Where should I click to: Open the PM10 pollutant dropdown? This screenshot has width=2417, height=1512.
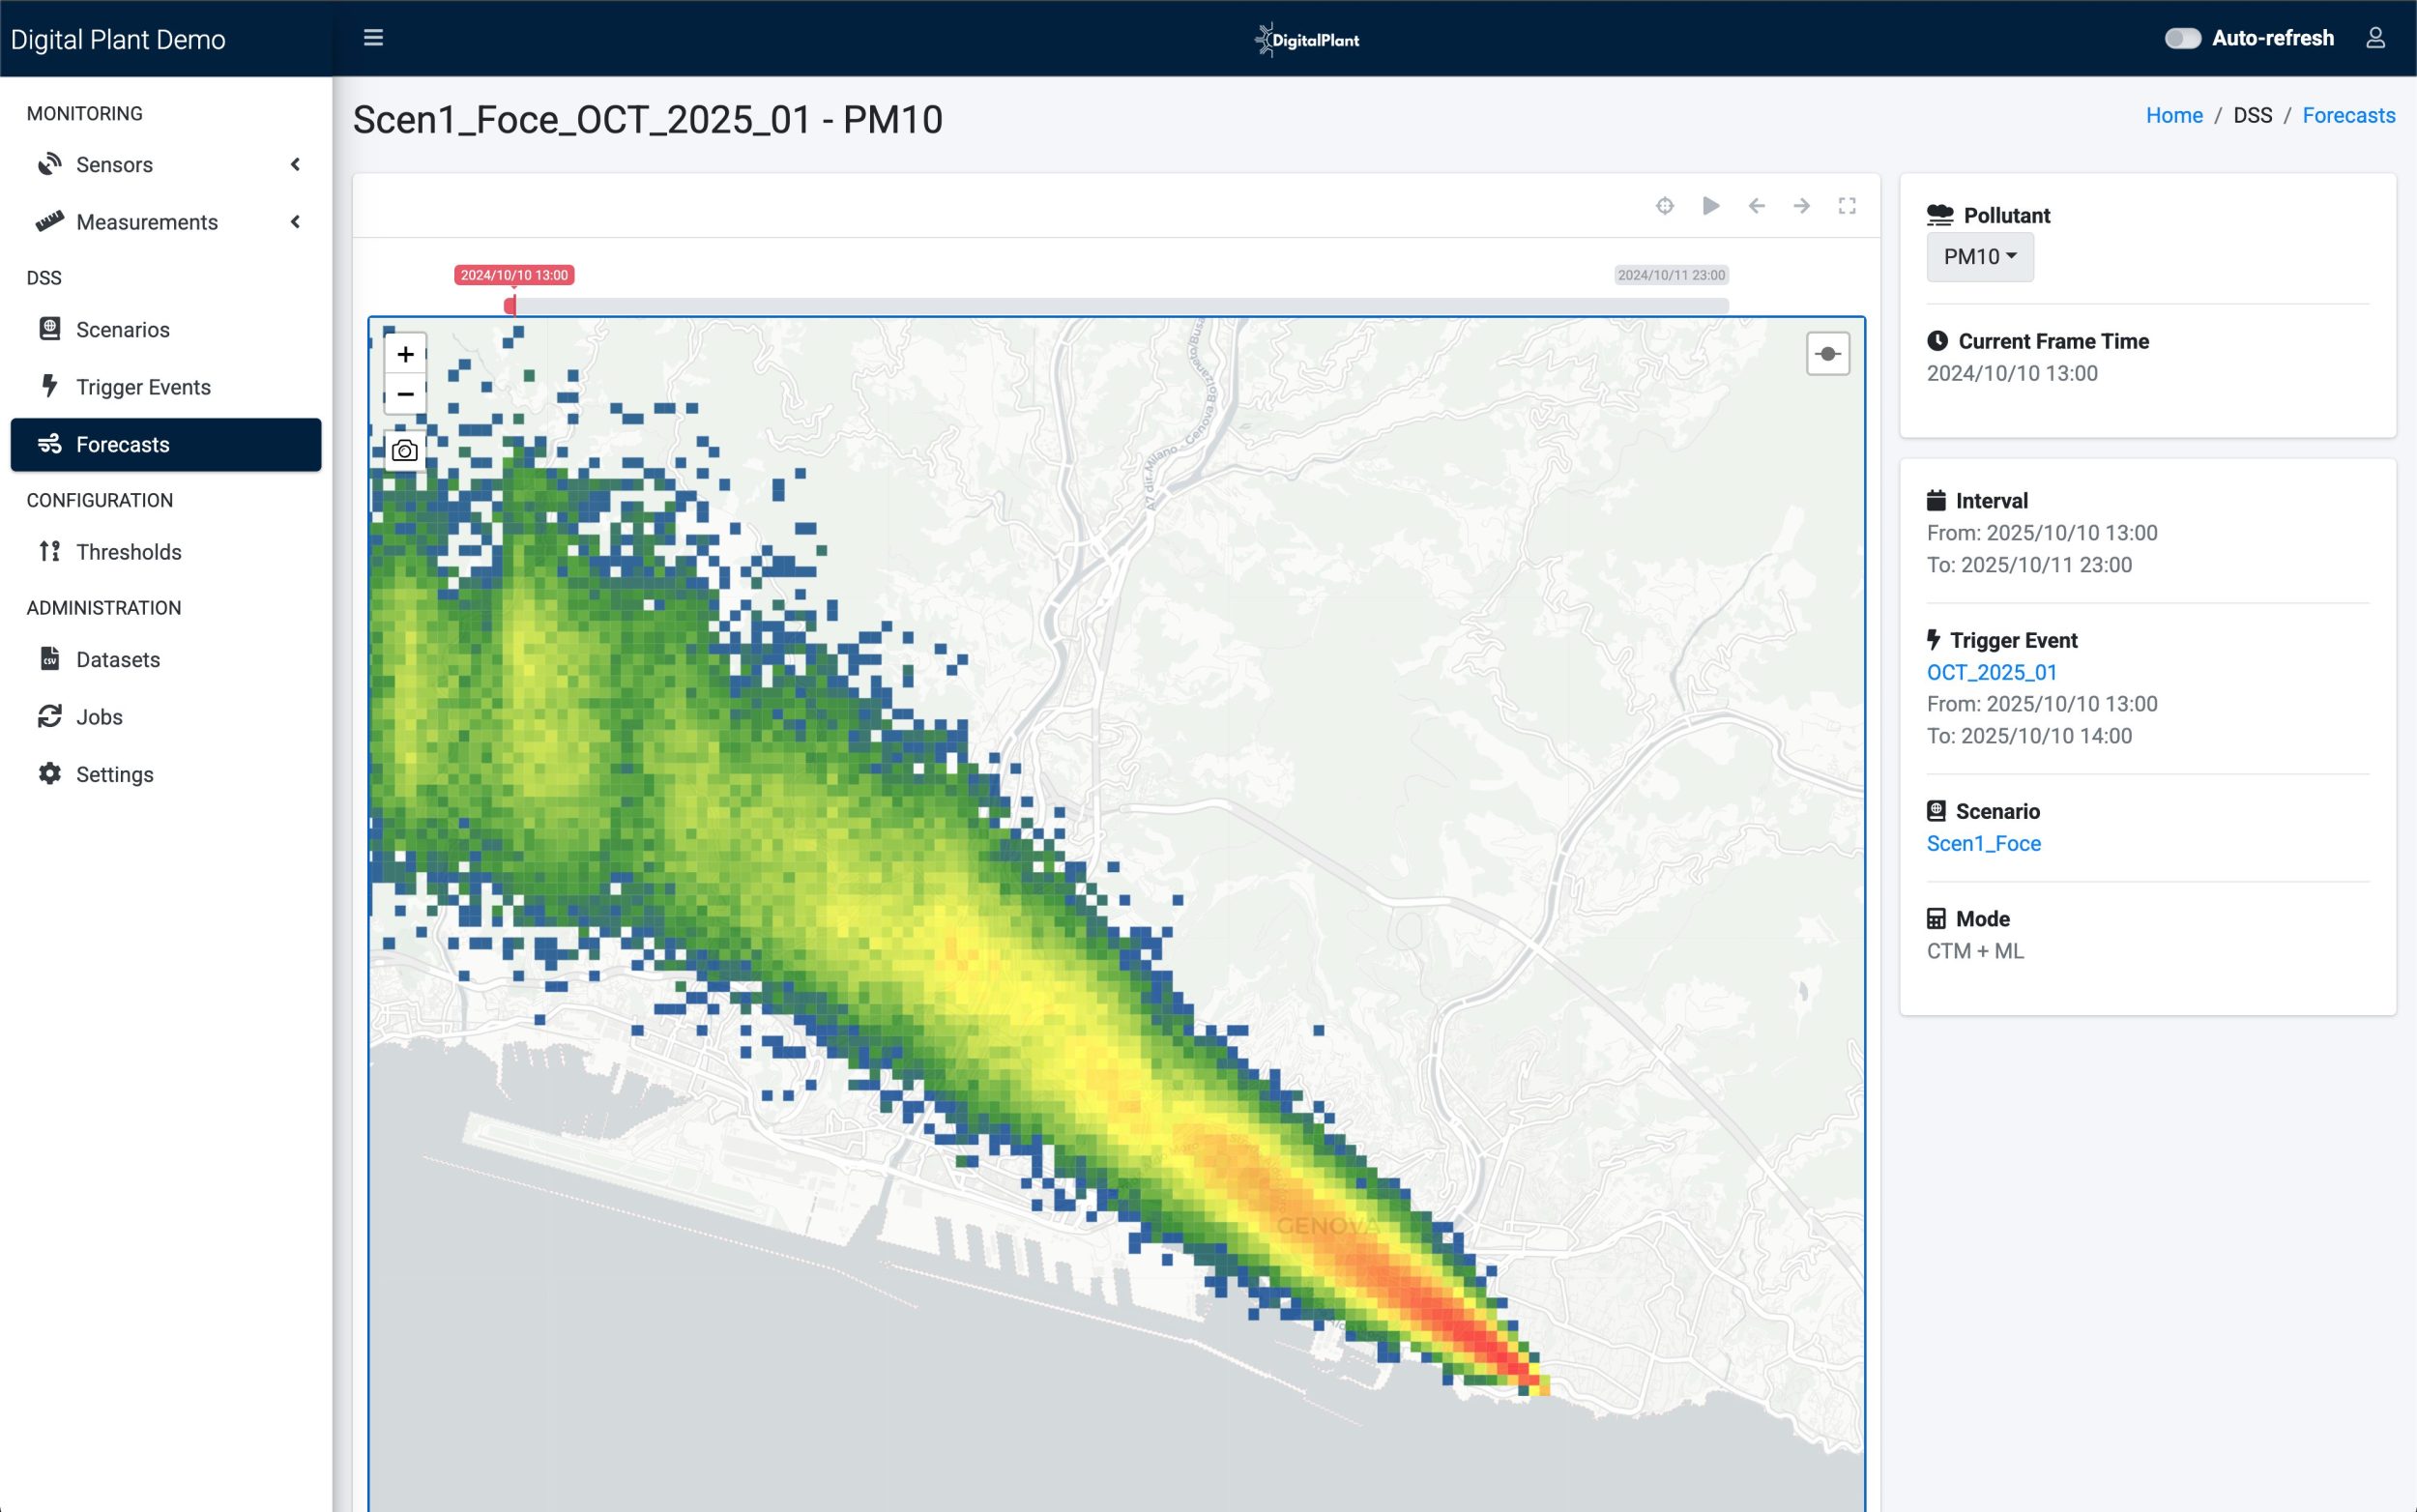1979,257
